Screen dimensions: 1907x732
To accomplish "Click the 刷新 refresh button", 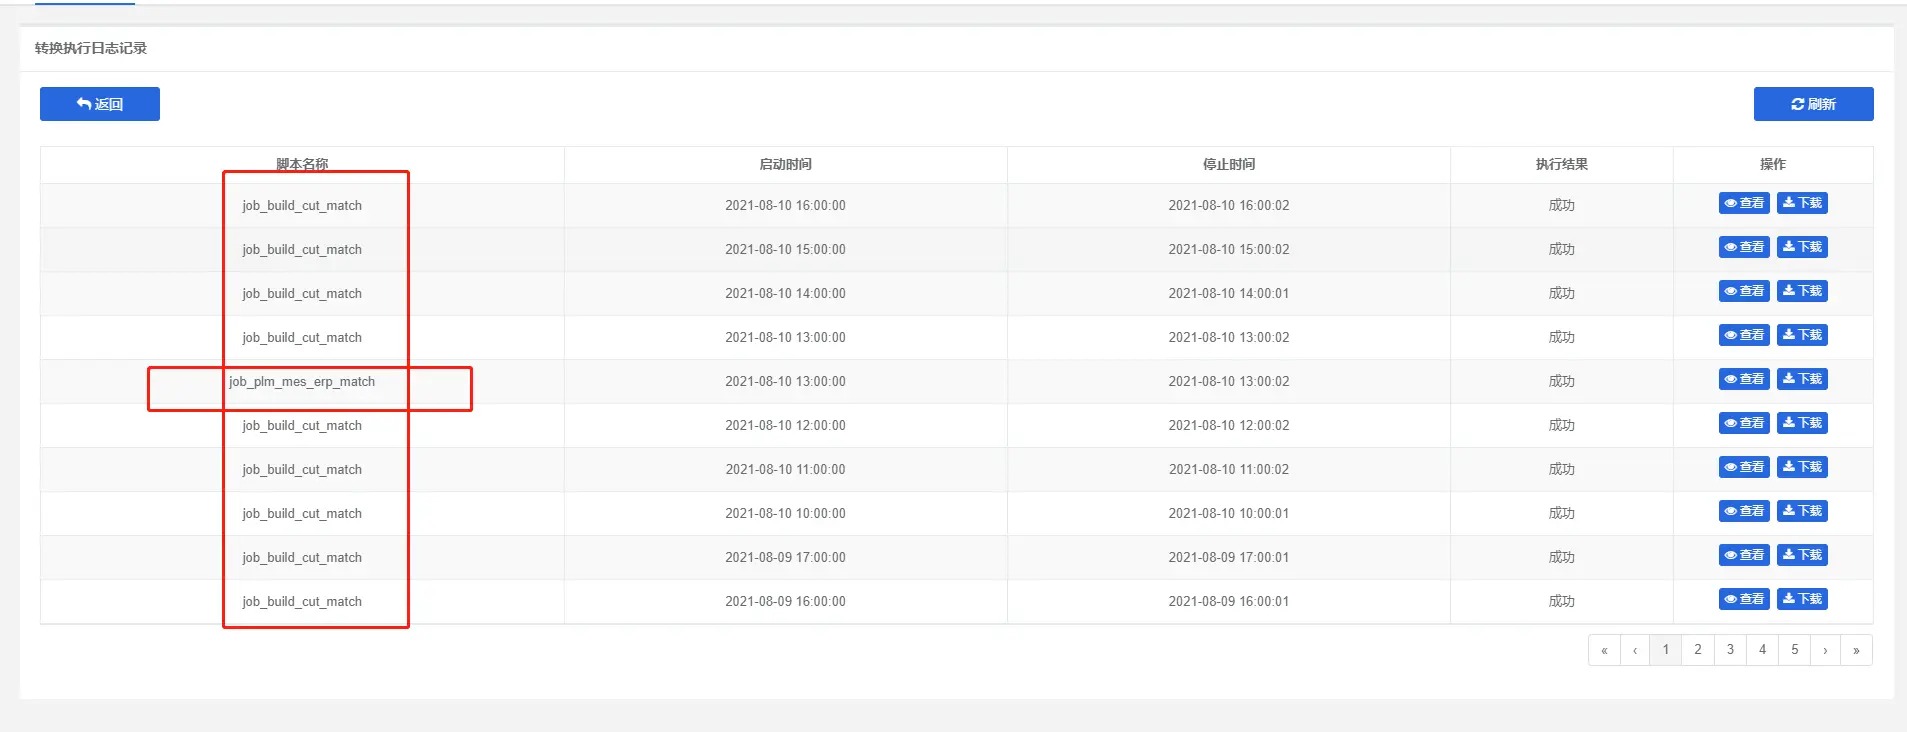I will [1813, 104].
